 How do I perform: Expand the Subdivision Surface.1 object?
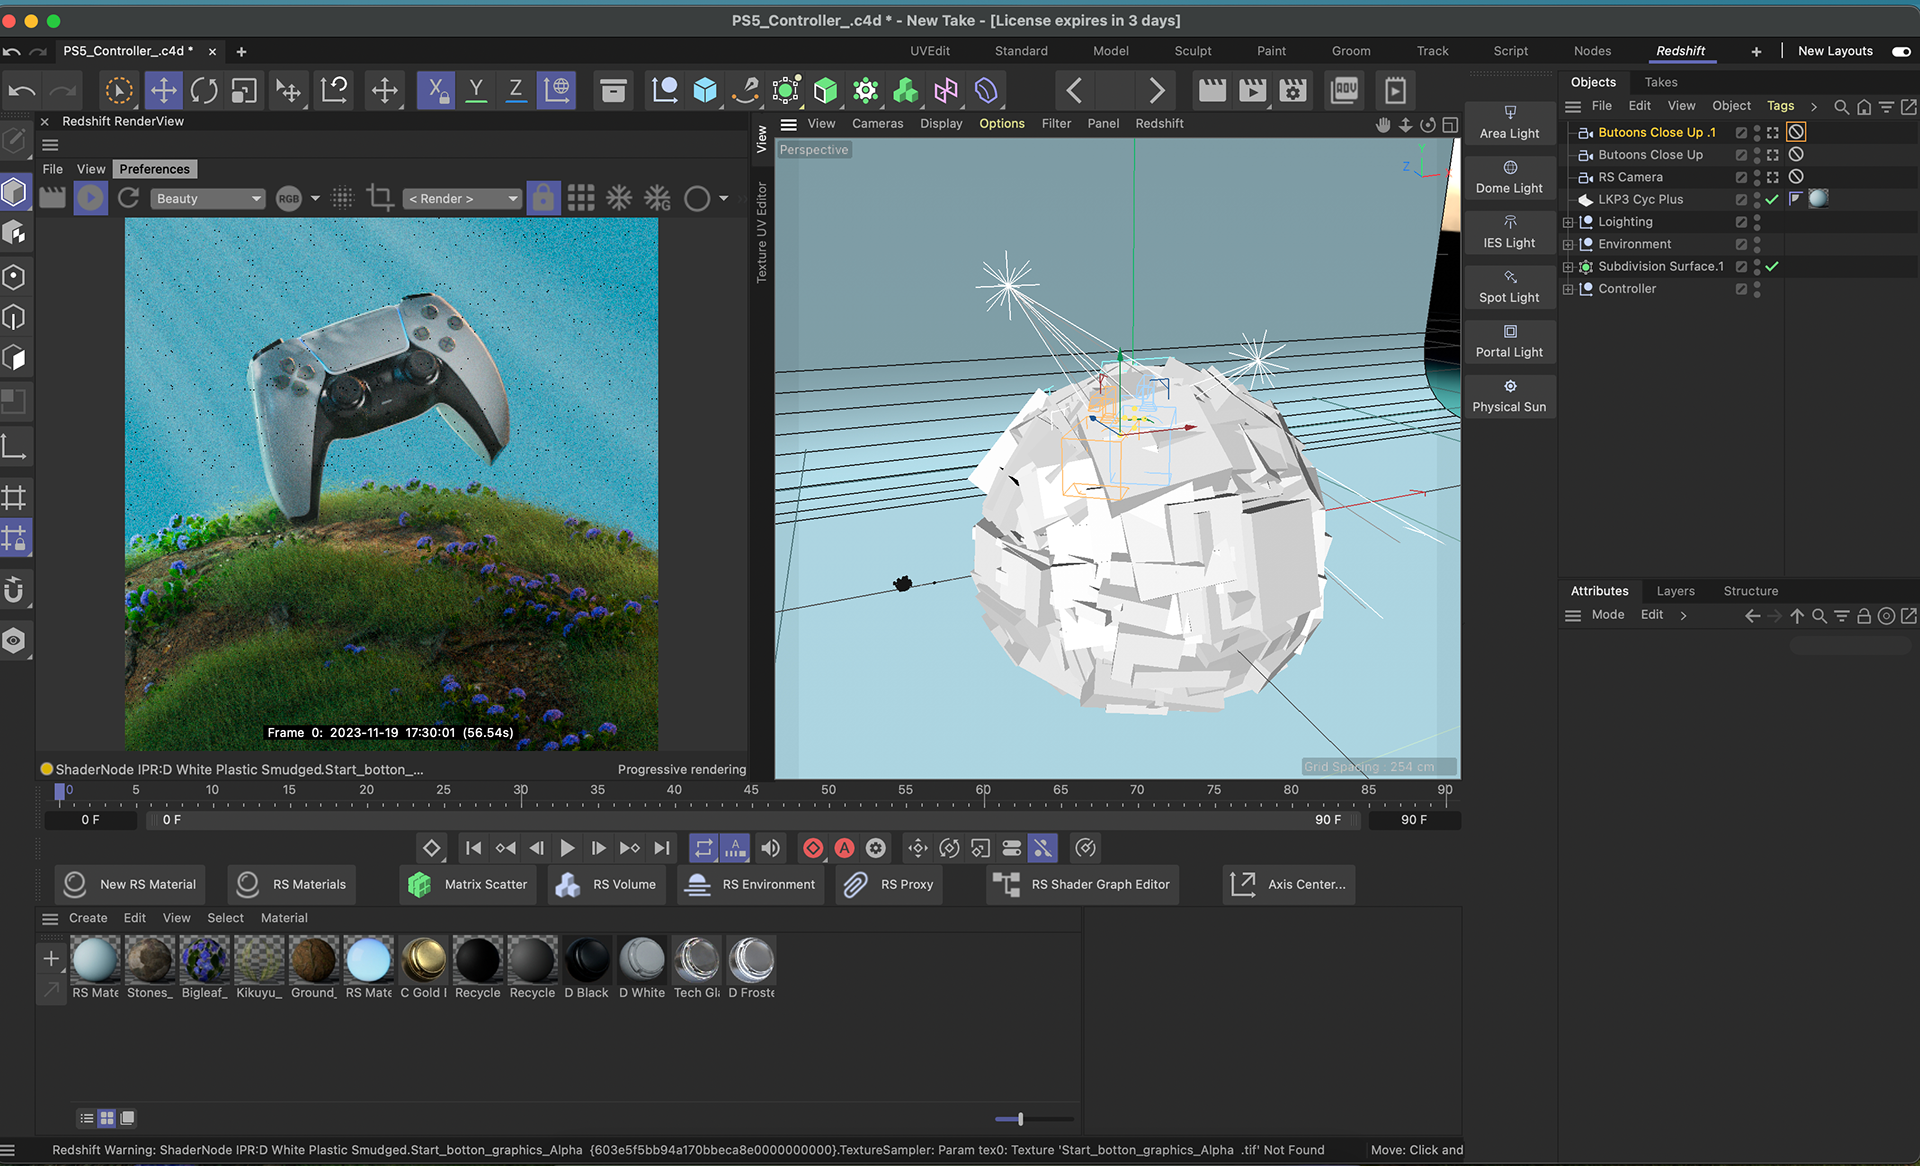(x=1568, y=267)
